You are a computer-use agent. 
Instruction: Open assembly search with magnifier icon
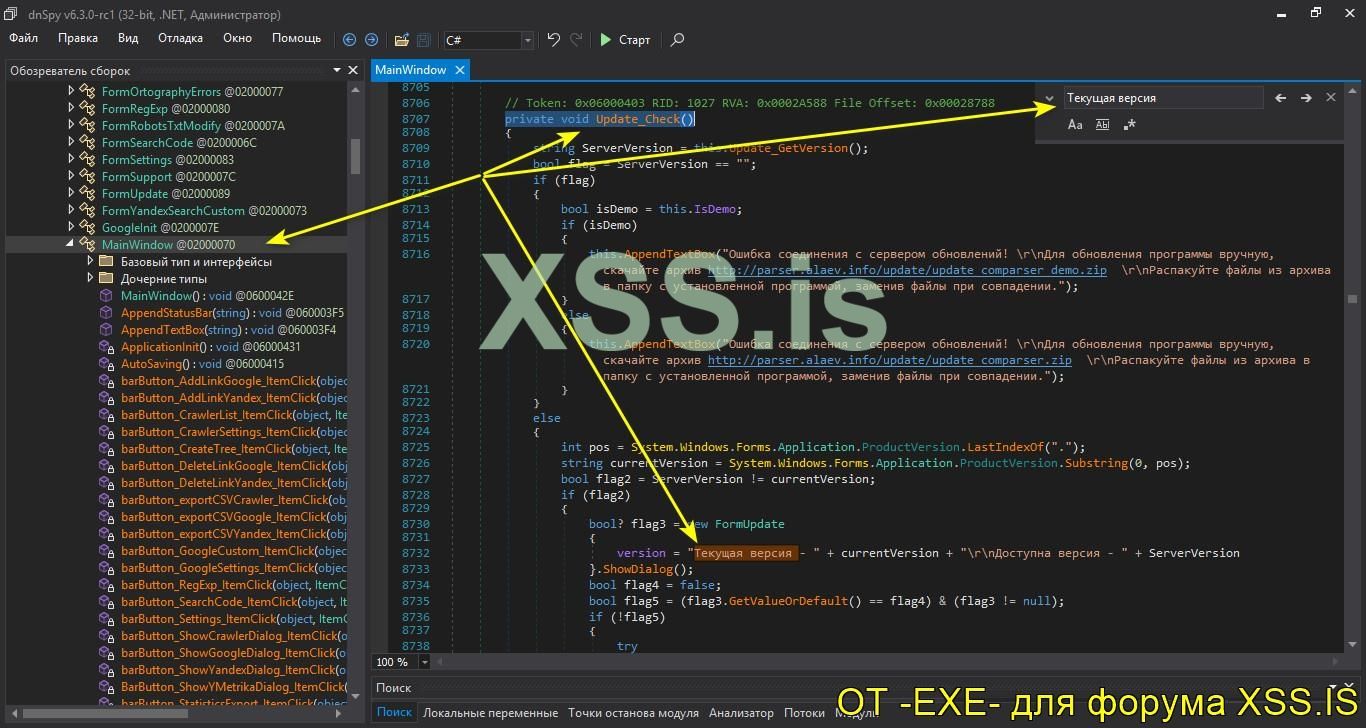click(x=677, y=40)
